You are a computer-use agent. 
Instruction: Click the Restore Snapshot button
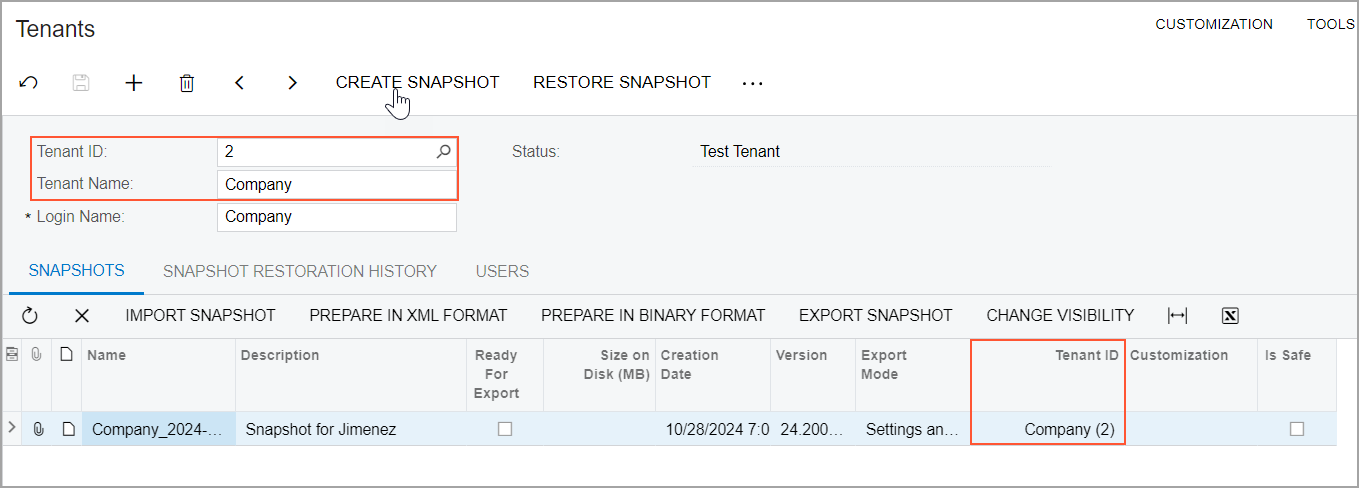(622, 82)
